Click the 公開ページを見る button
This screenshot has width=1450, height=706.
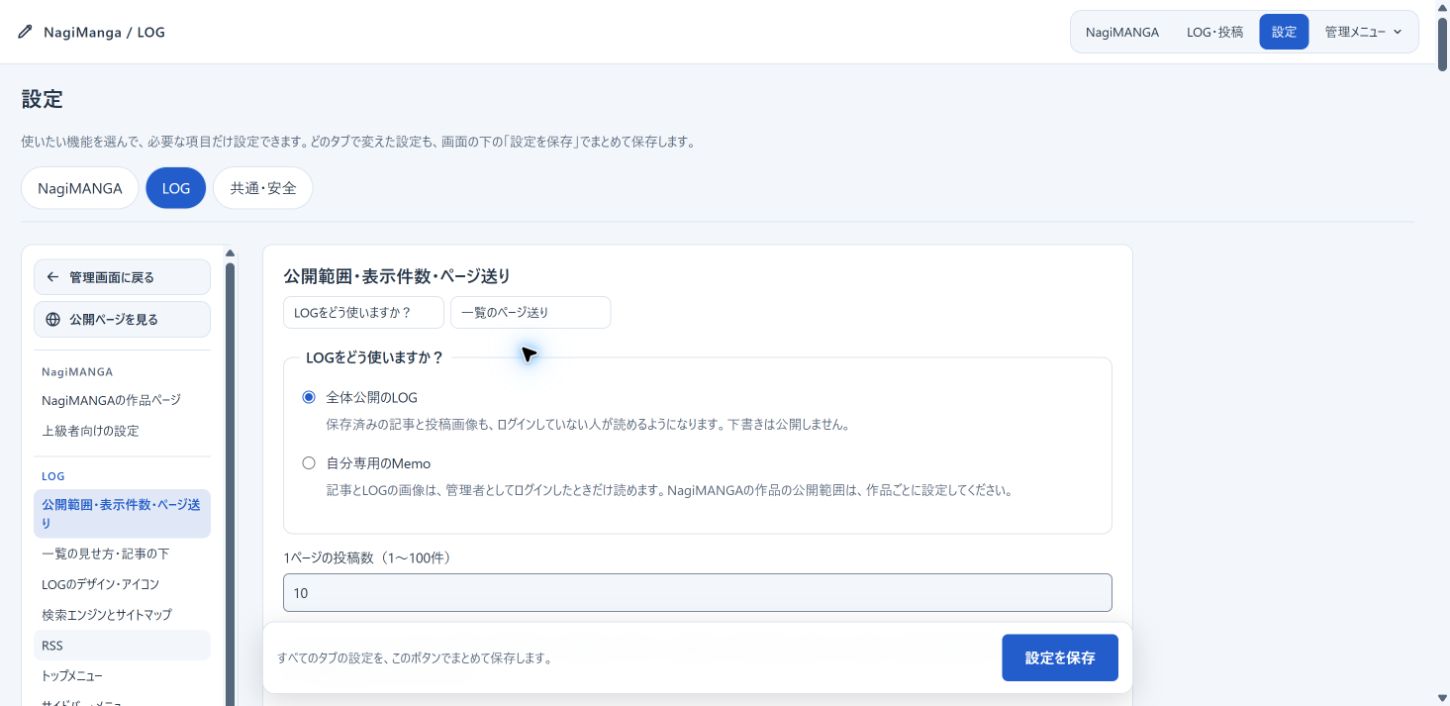point(122,320)
